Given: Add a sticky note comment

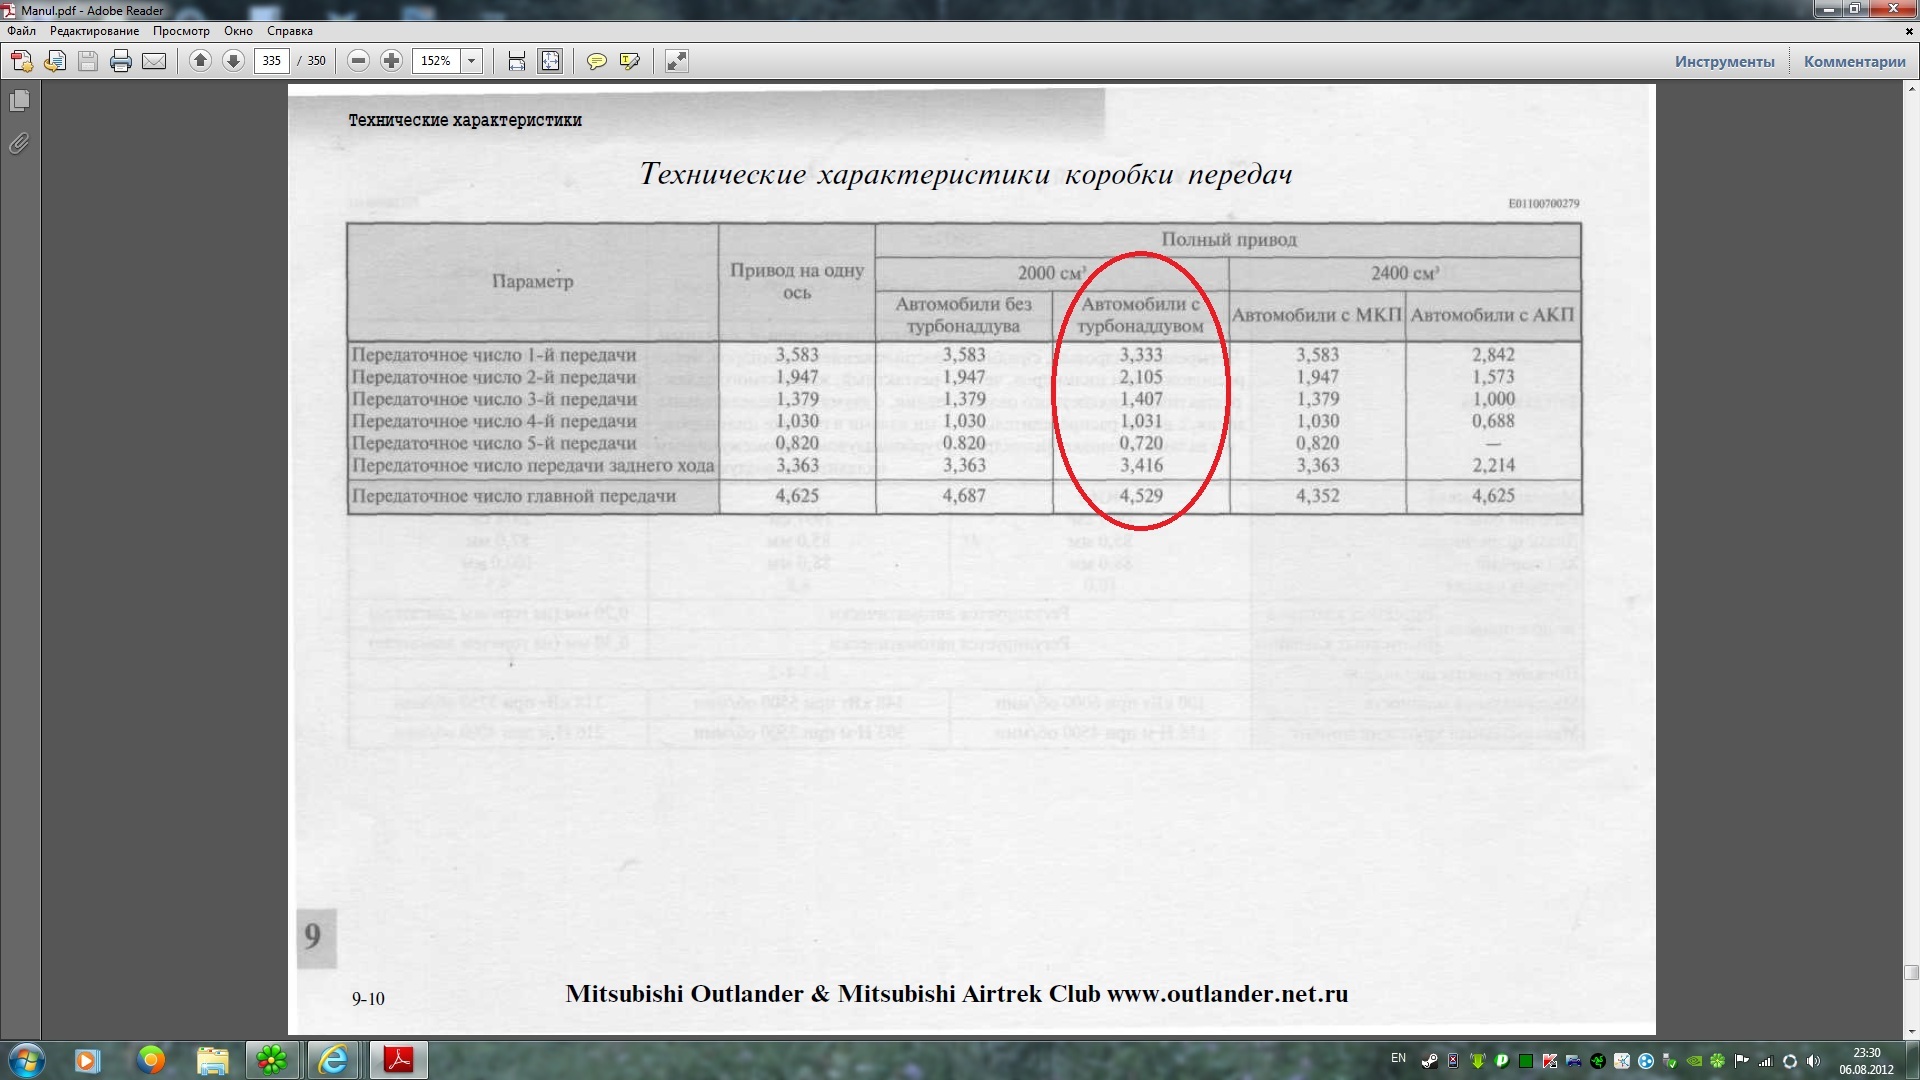Looking at the screenshot, I should pos(596,61).
